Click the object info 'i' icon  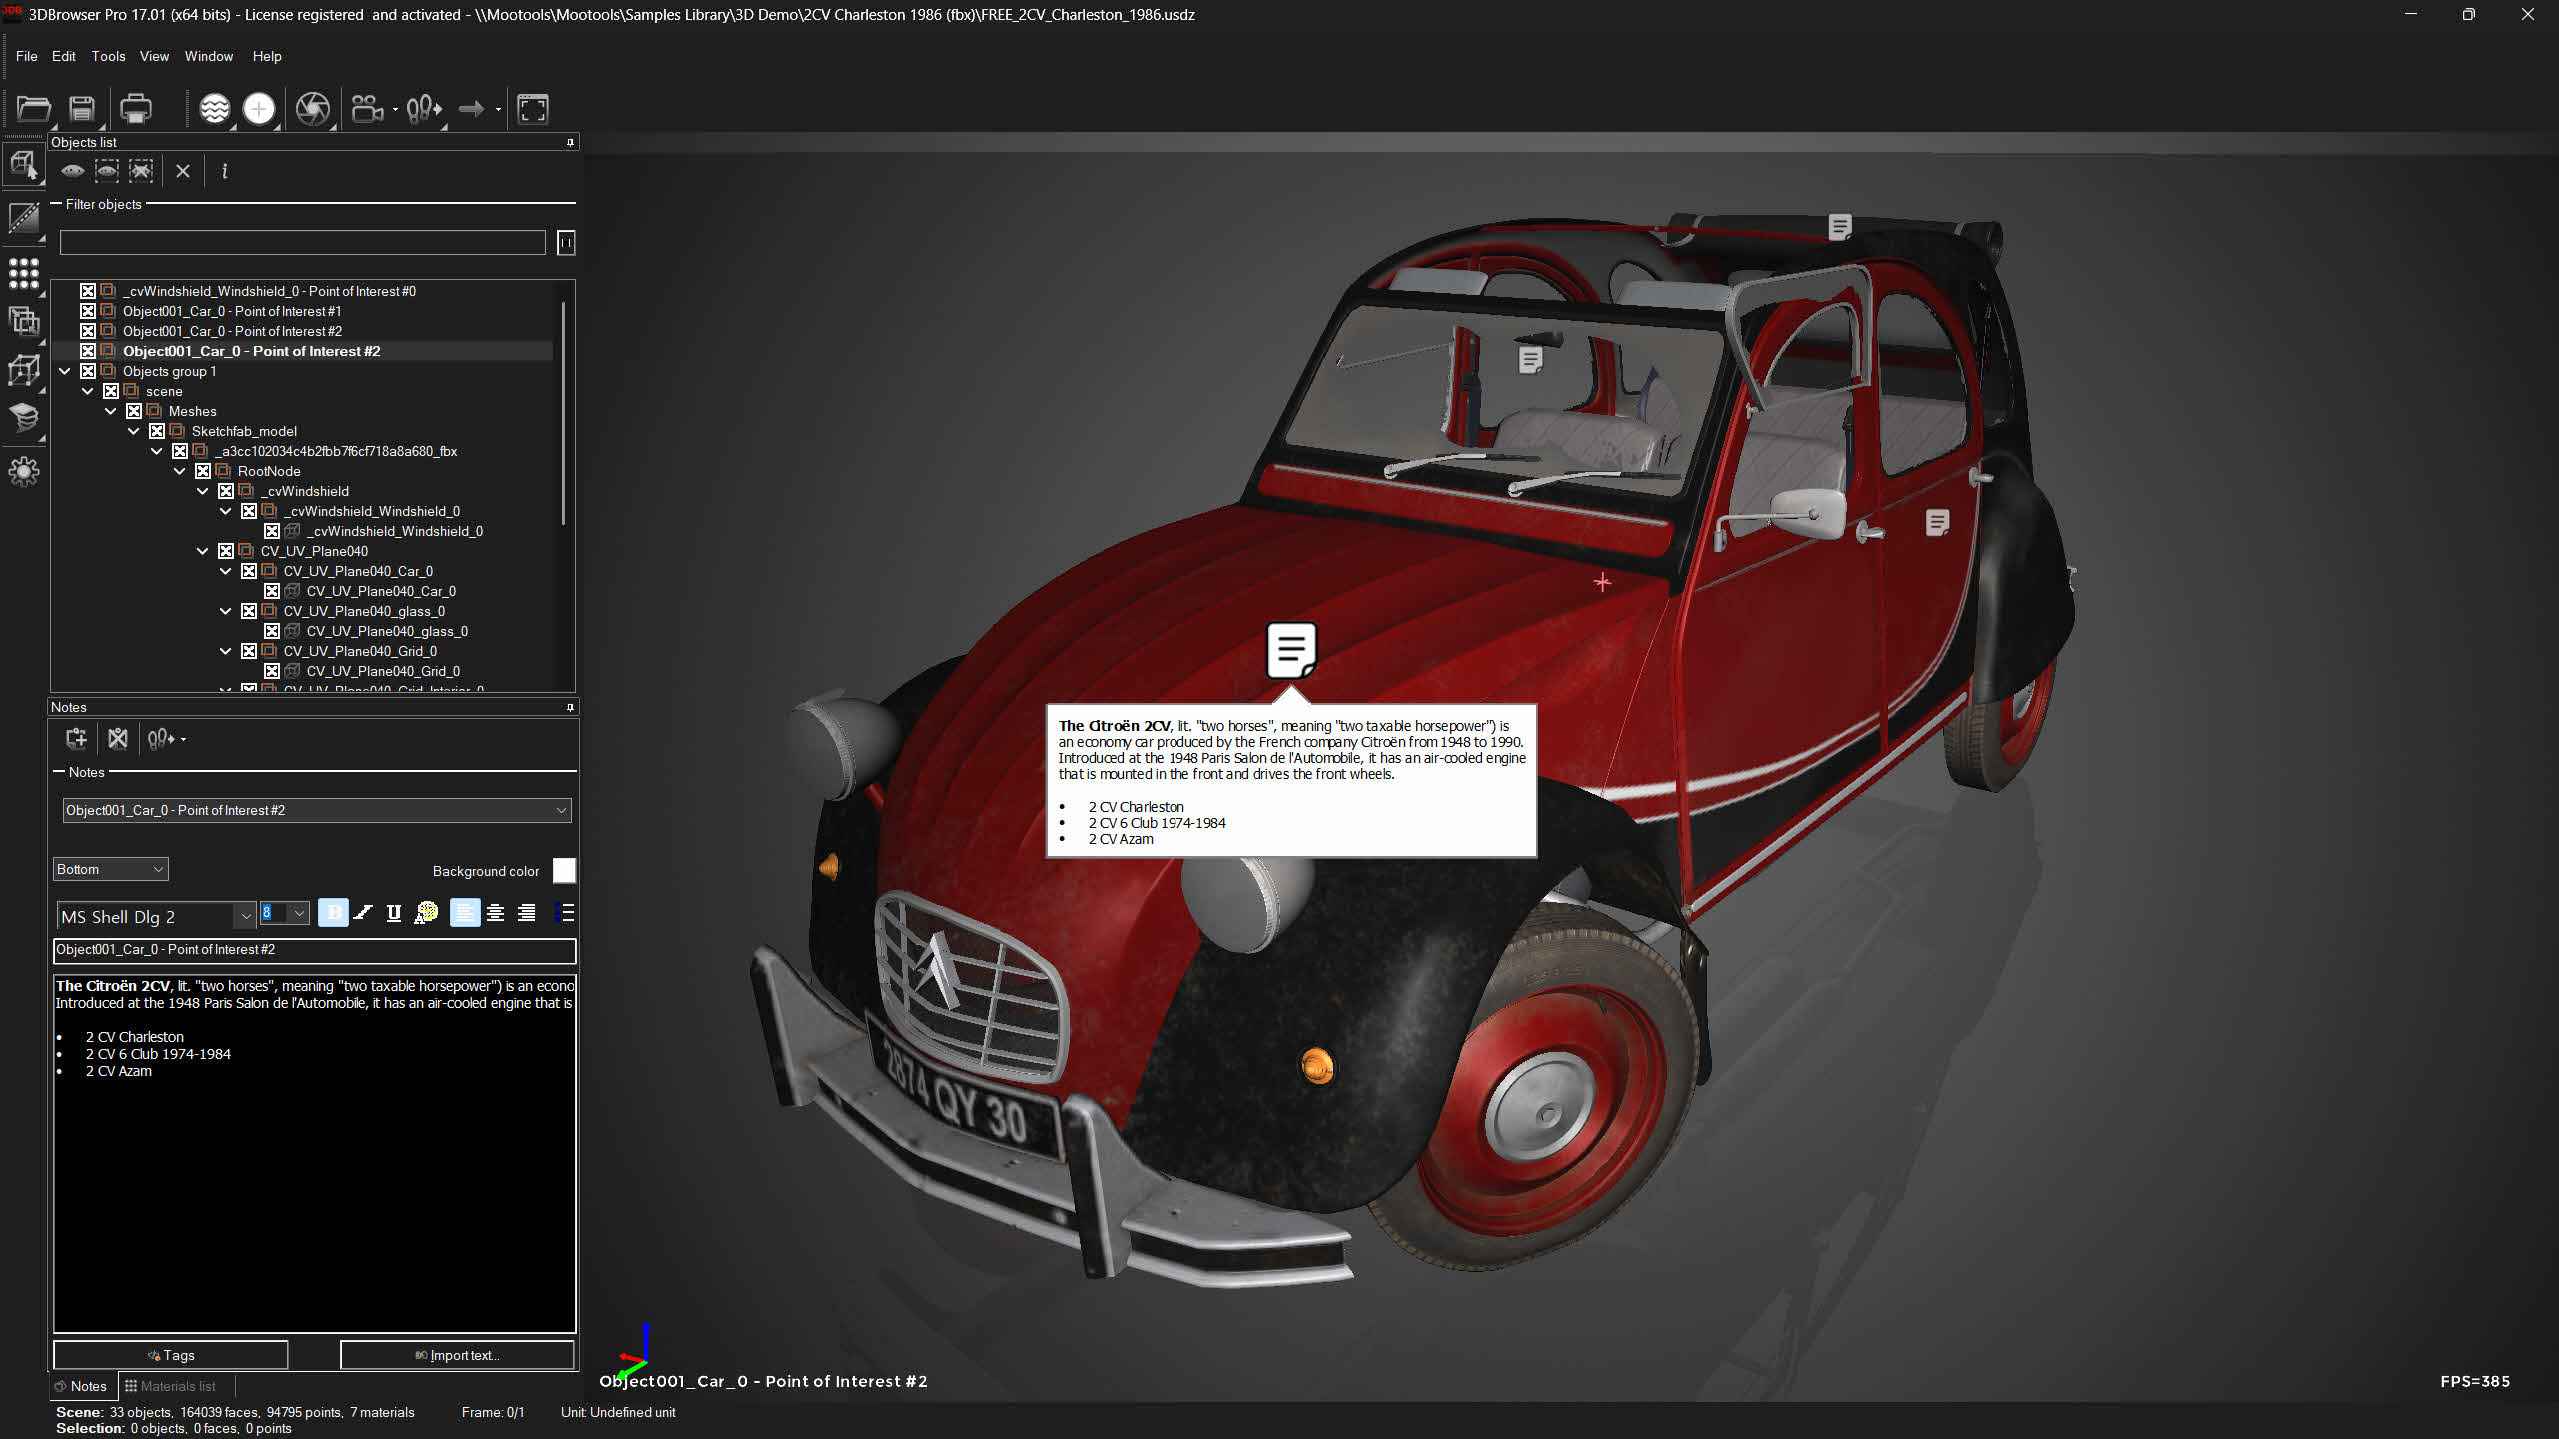(224, 171)
